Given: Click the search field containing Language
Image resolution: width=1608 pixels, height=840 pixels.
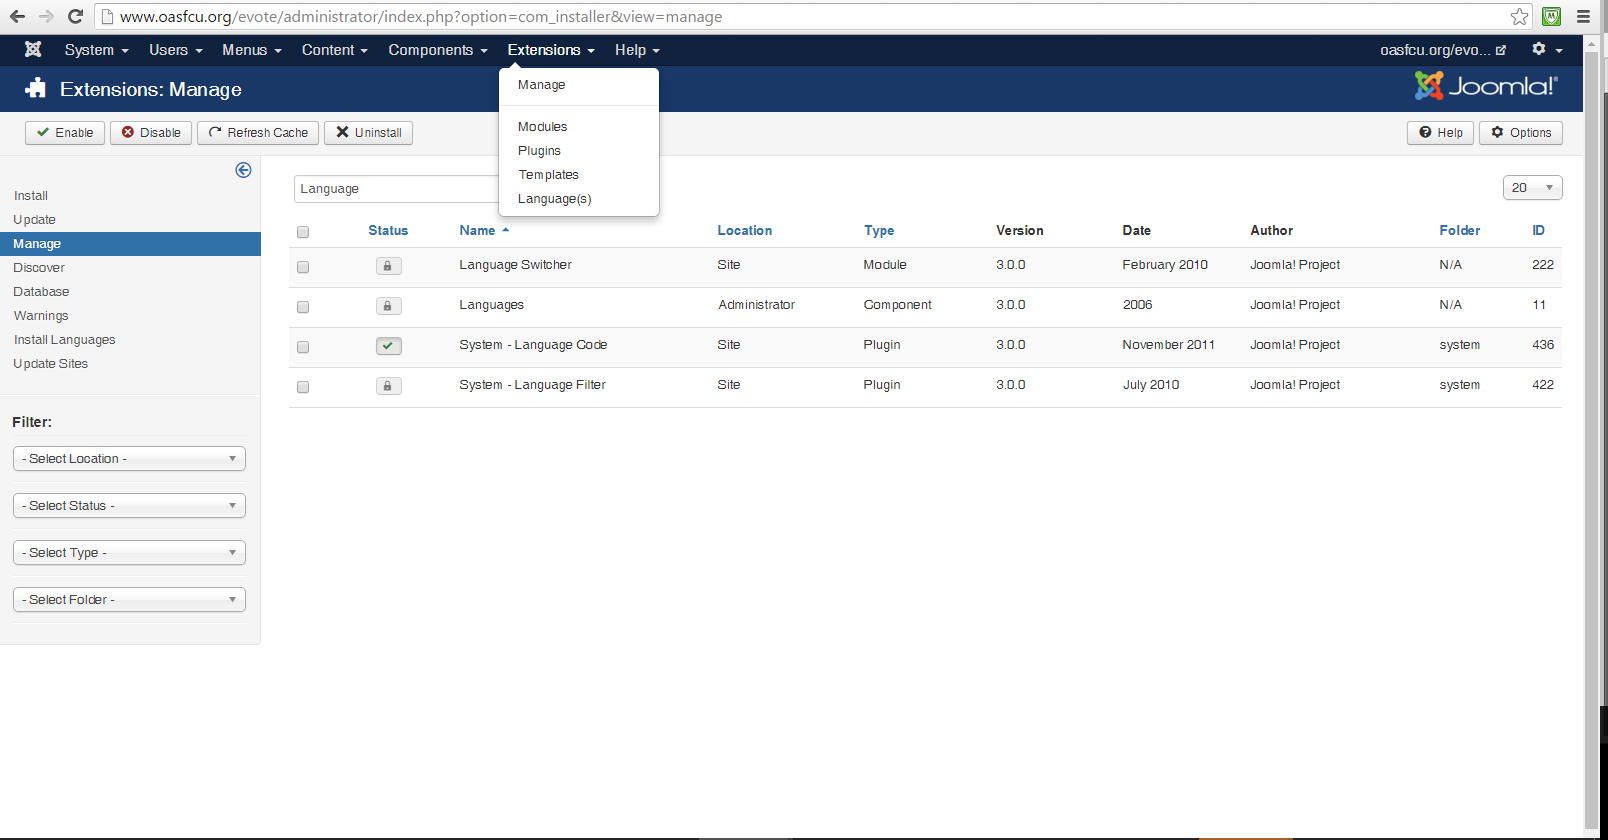Looking at the screenshot, I should 396,189.
